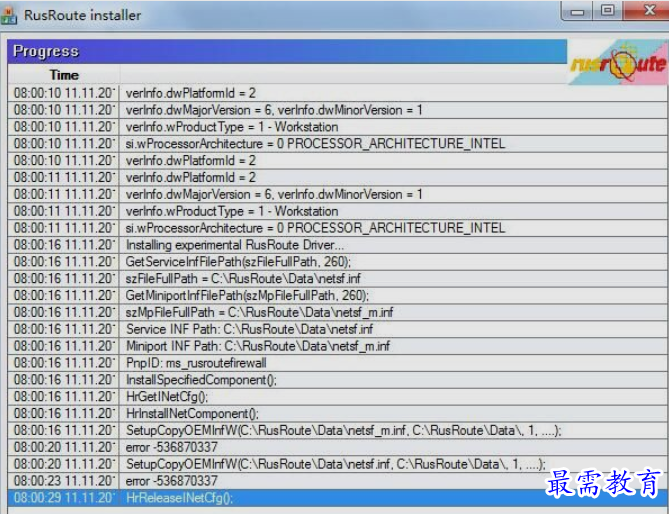669x514 pixels.
Task: Select SetupCopyOEMInfW netsf_m.inf row
Action: coord(337,430)
